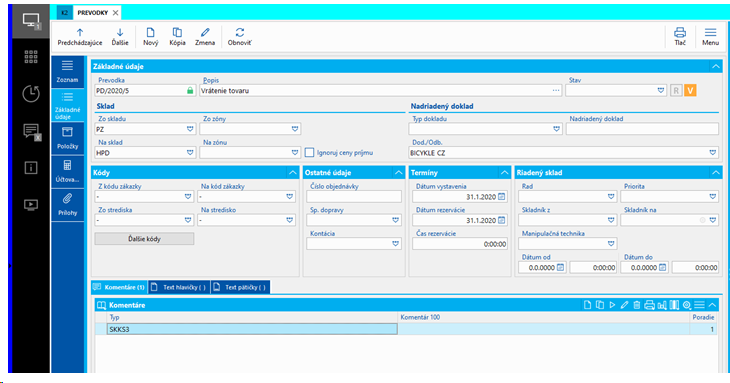
Task: Create a new transfer with Nový
Action: pos(150,37)
